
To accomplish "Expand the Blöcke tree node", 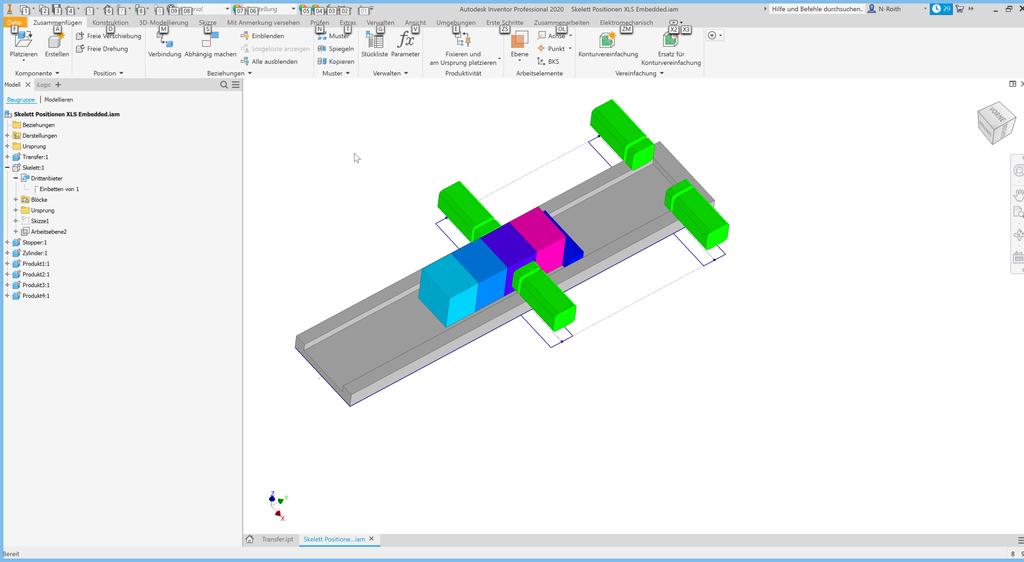I will (x=16, y=200).
